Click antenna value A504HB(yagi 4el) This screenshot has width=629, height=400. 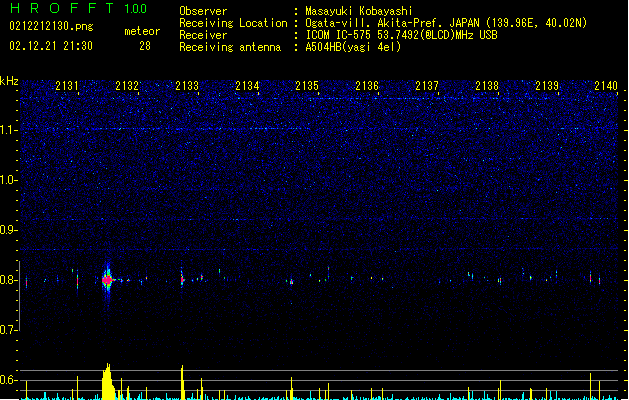[x=353, y=47]
